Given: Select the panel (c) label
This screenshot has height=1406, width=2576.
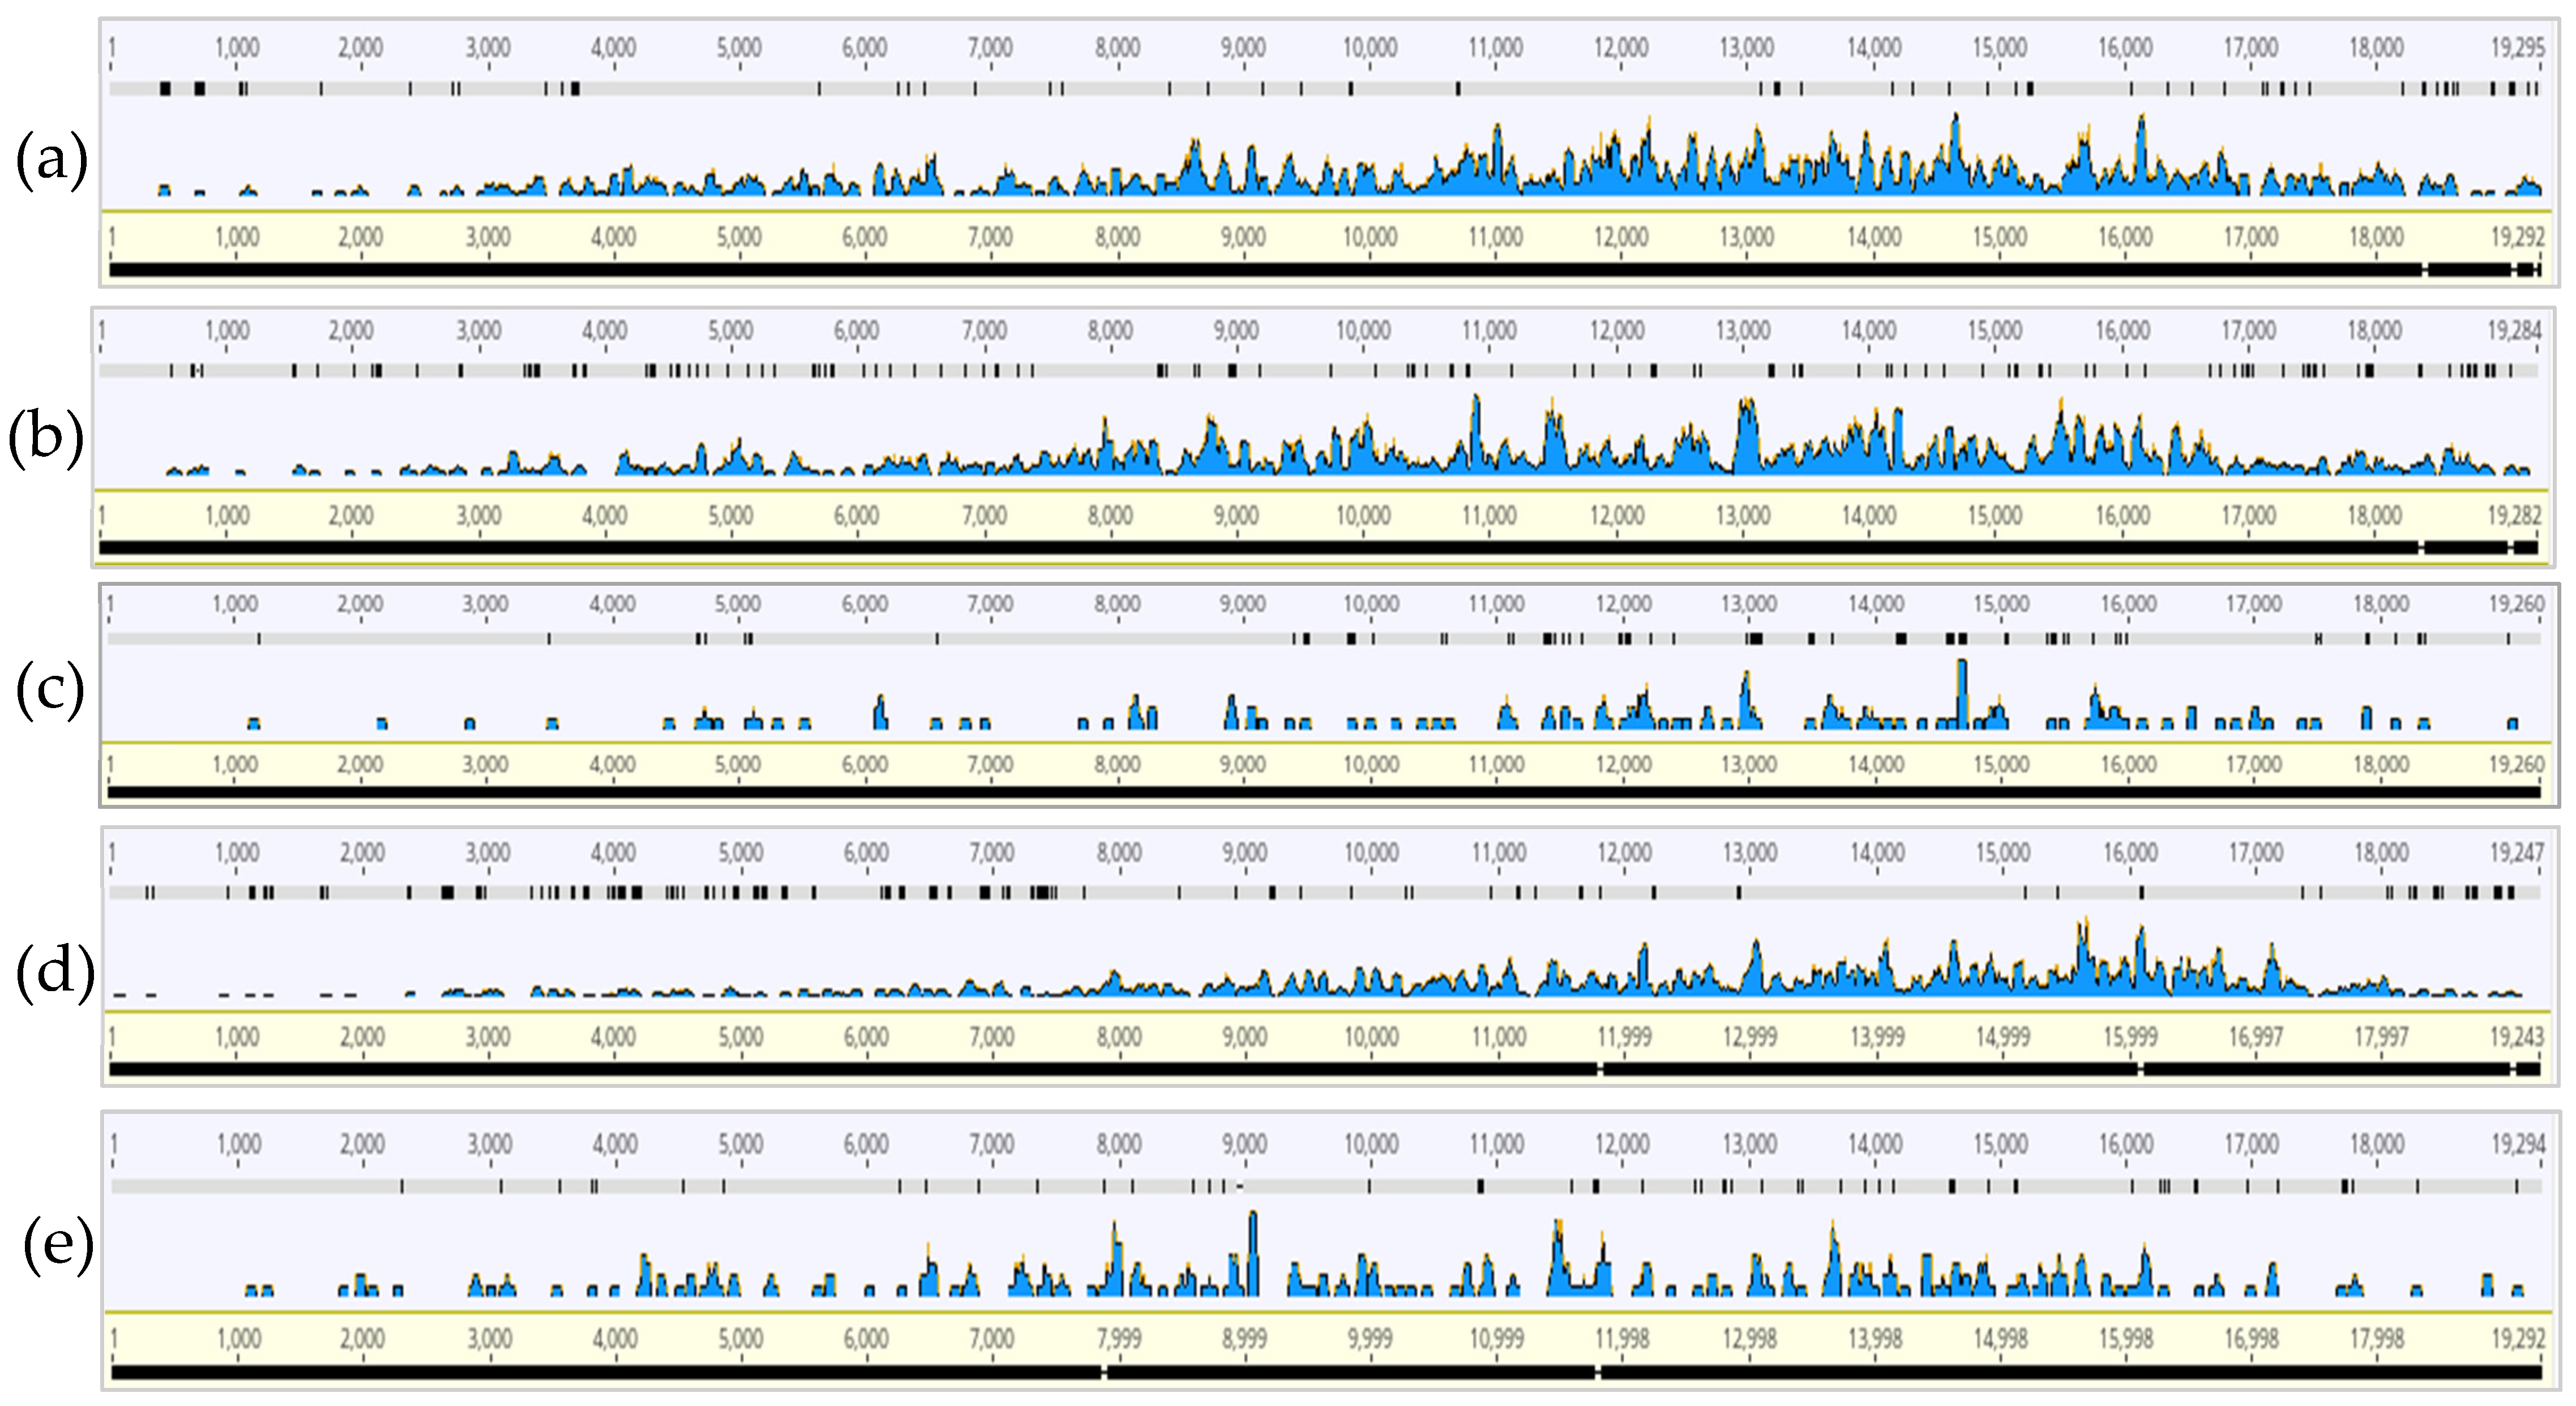Looking at the screenshot, I should pos(50,690).
